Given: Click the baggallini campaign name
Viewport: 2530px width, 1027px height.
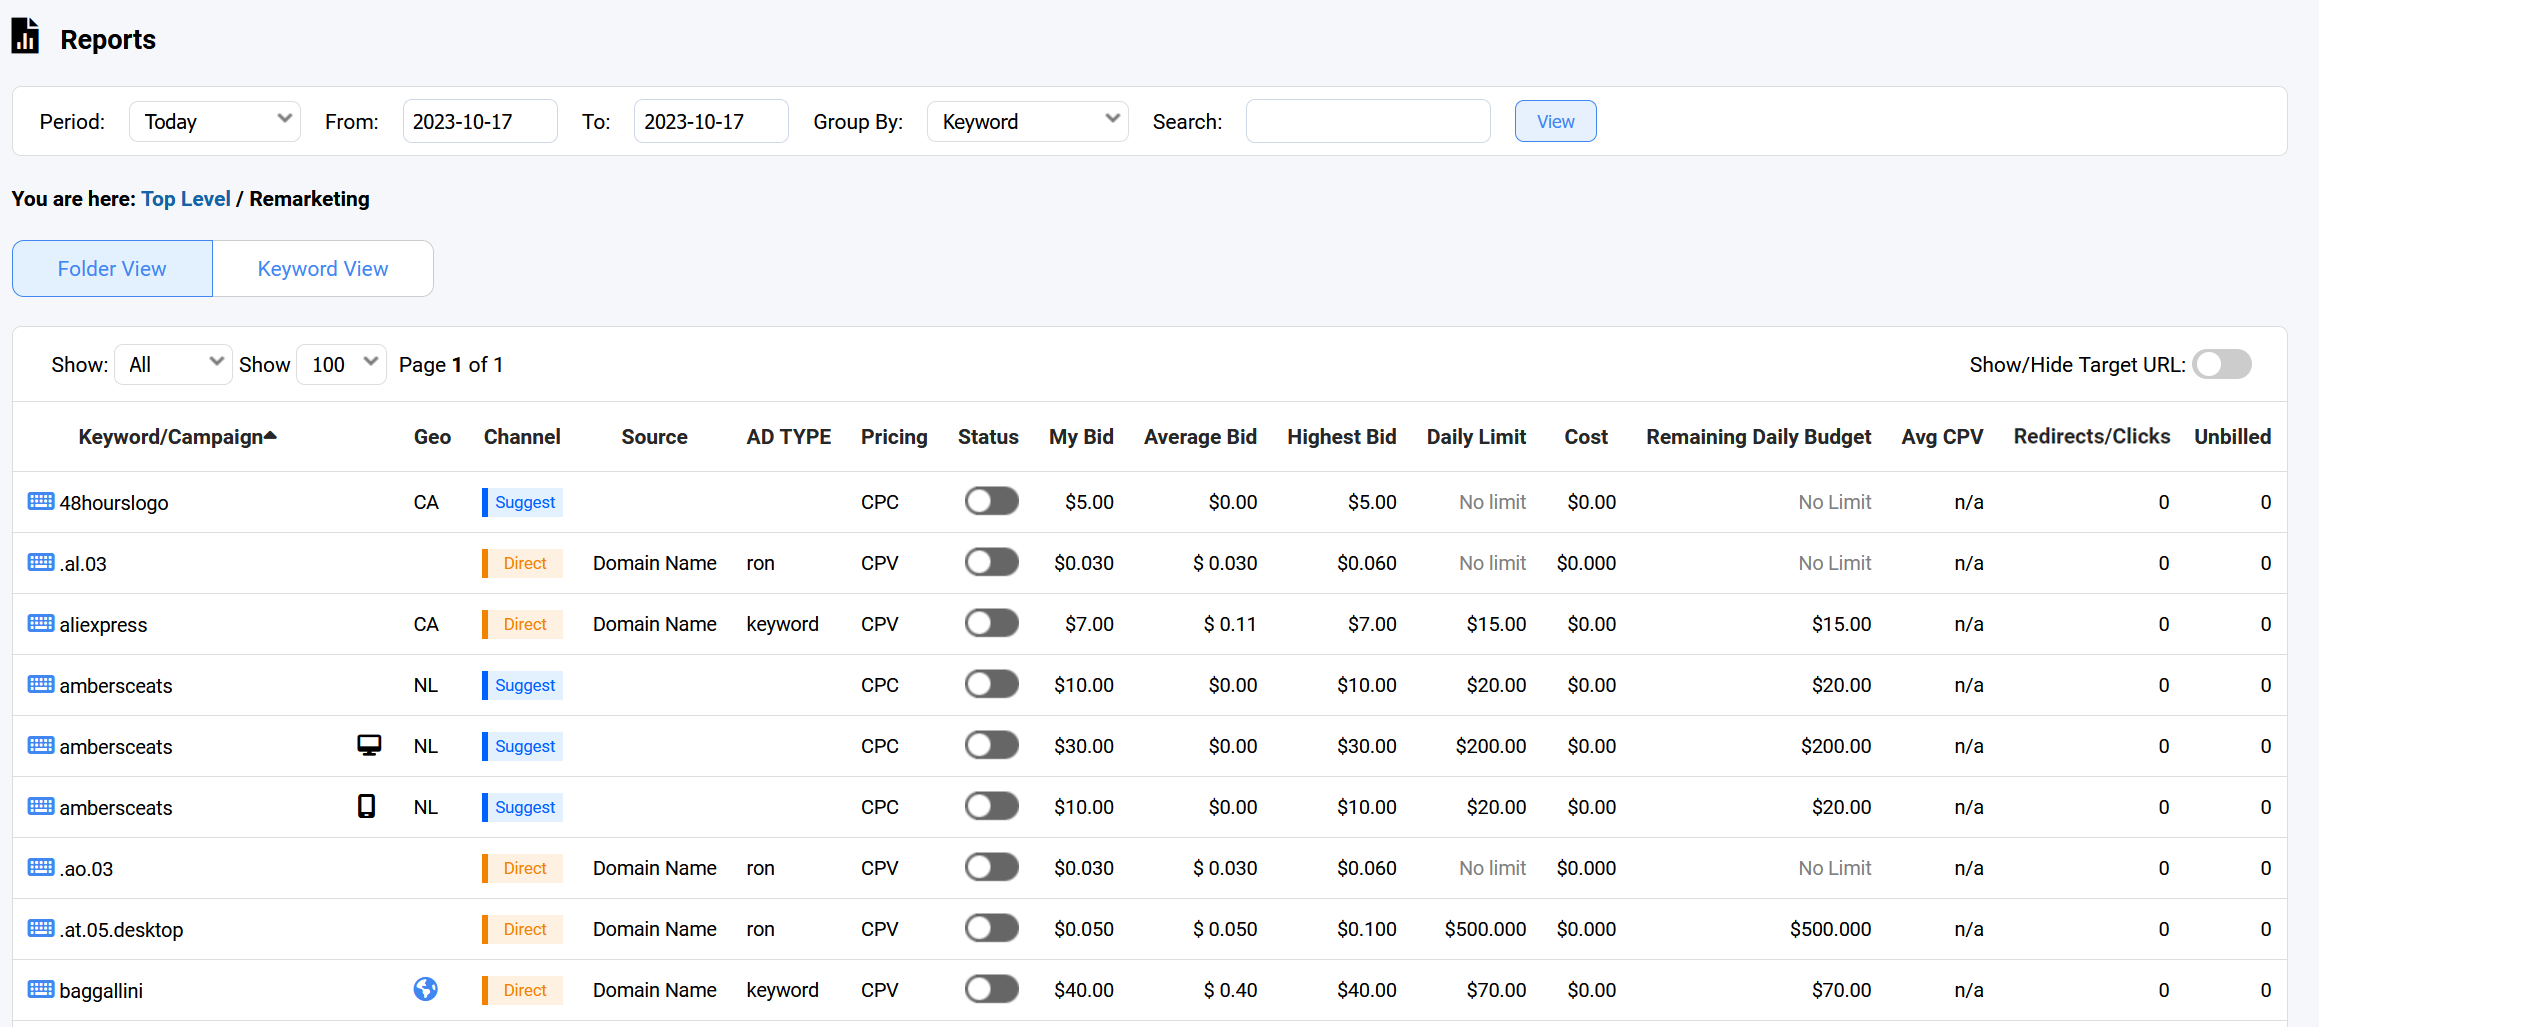Looking at the screenshot, I should (101, 991).
